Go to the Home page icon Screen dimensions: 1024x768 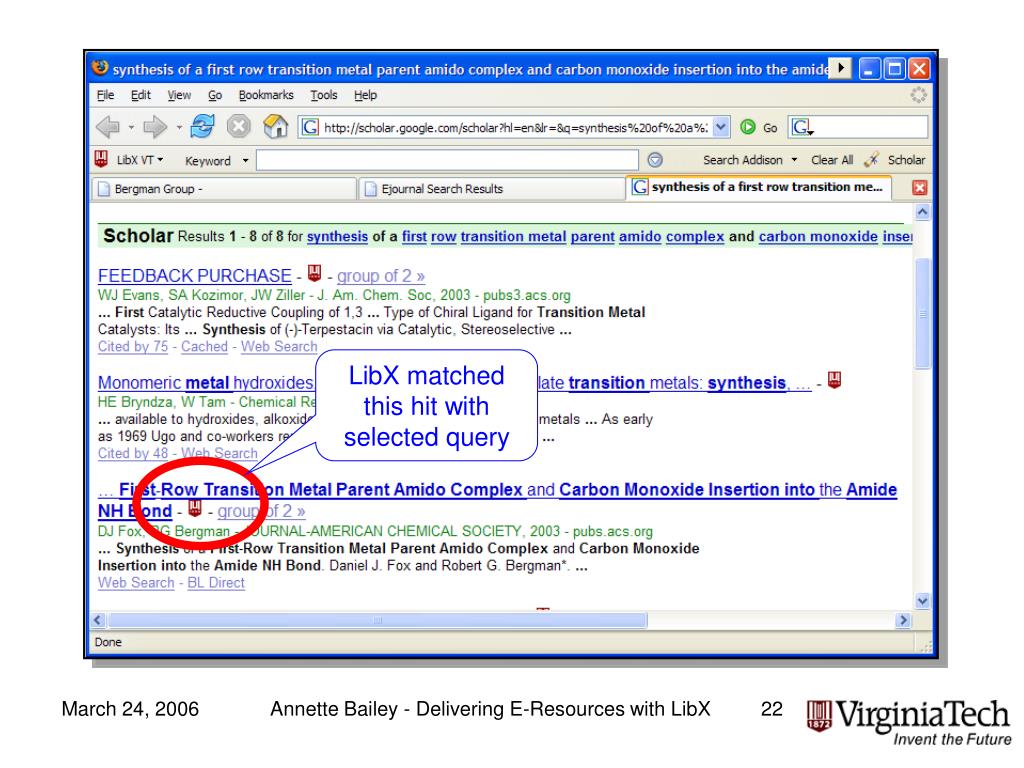[276, 126]
